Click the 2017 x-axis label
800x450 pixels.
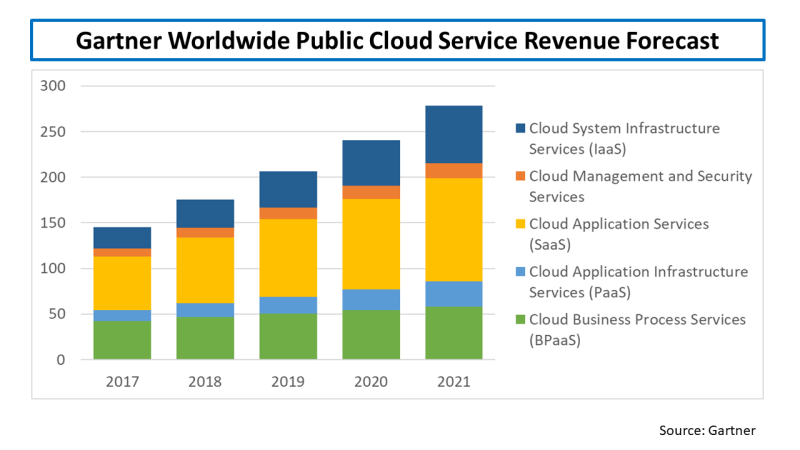[123, 381]
